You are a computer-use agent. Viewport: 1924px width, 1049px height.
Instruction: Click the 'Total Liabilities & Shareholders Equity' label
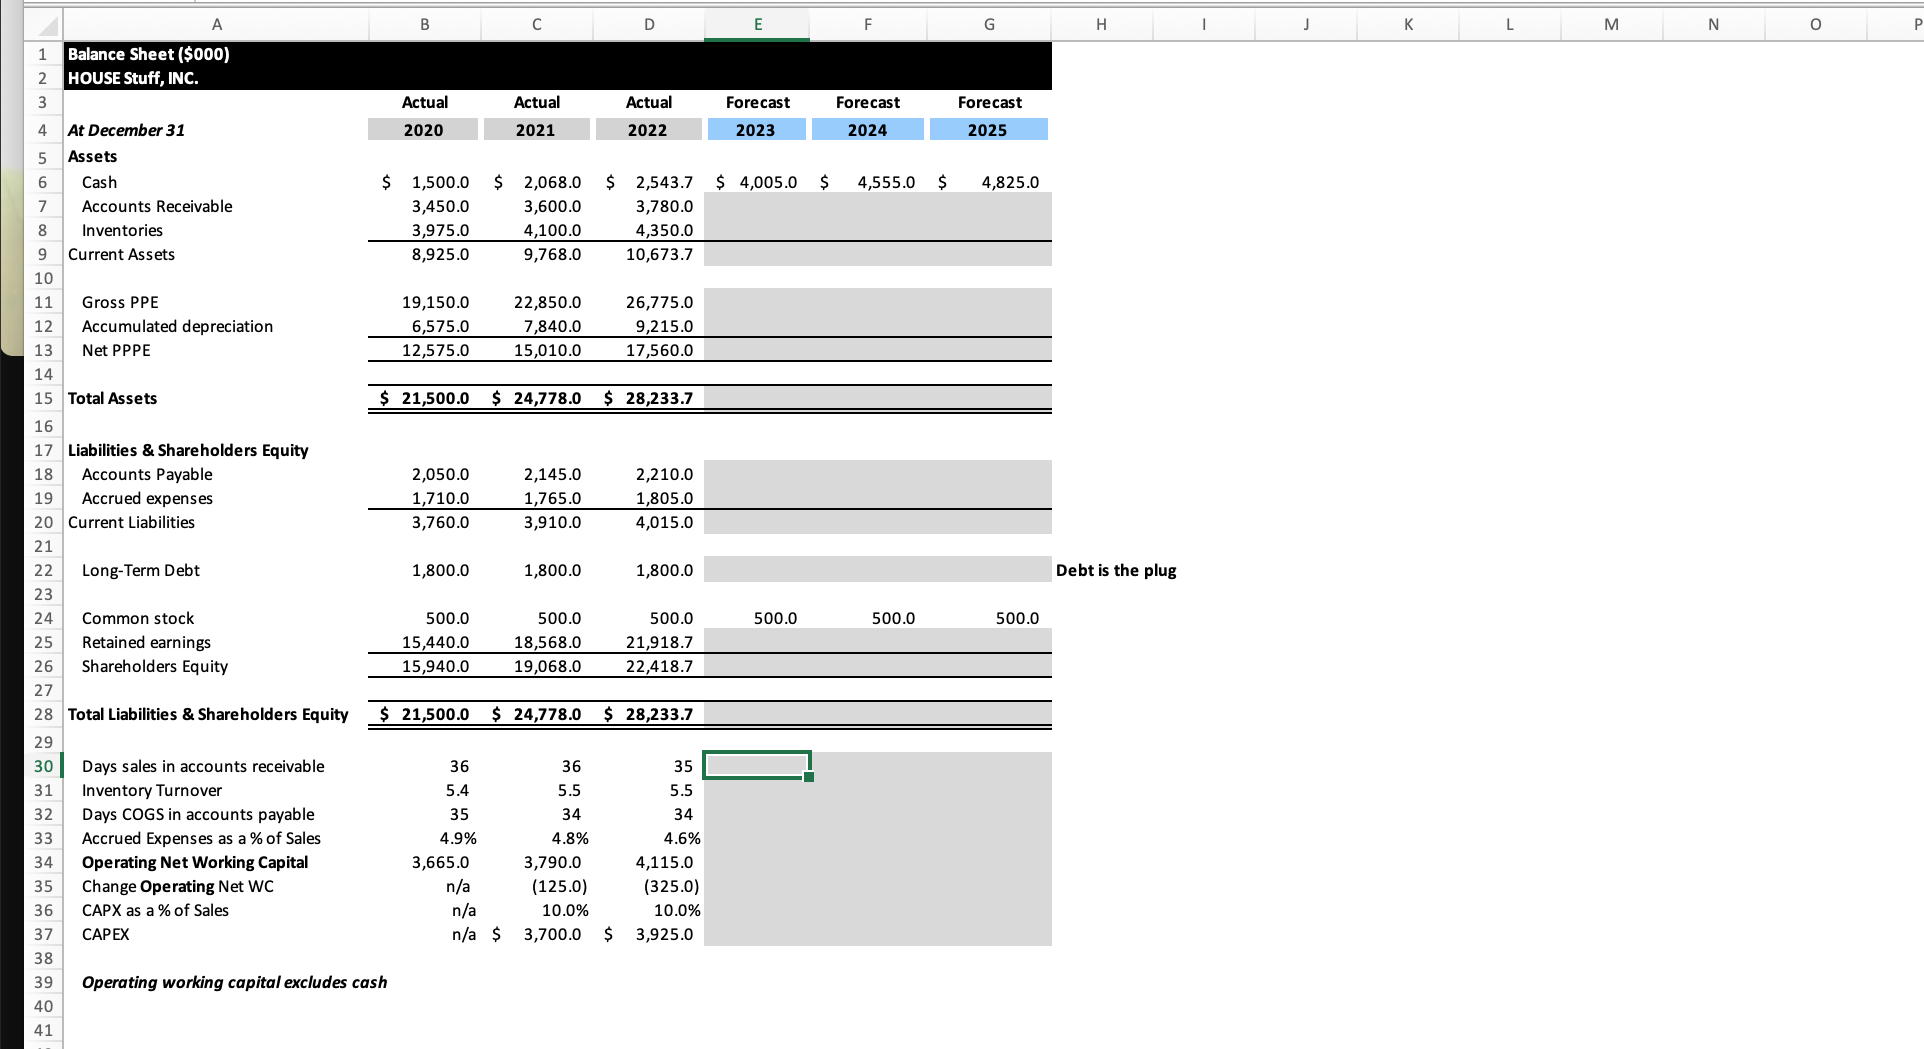(208, 714)
